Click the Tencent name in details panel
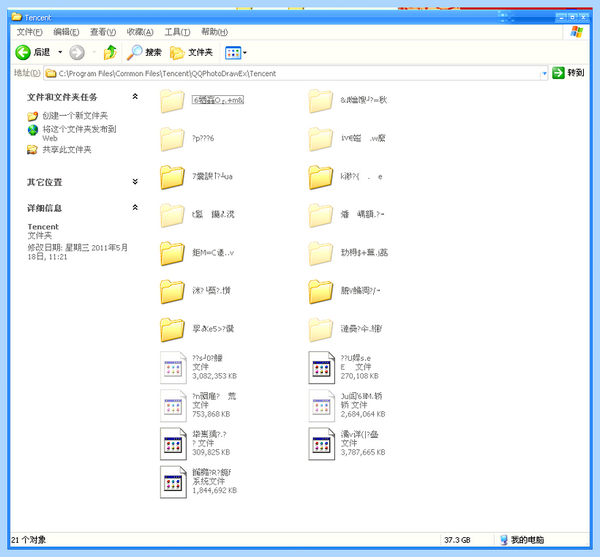Image resolution: width=600 pixels, height=557 pixels. tap(43, 226)
